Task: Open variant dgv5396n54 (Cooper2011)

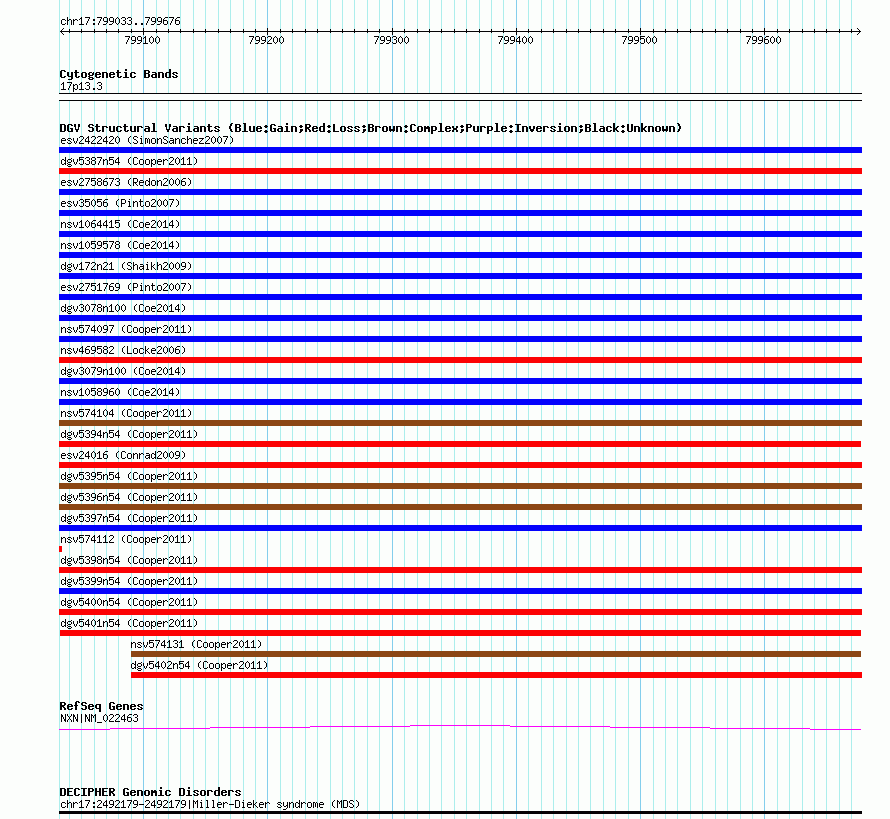Action: [x=129, y=497]
